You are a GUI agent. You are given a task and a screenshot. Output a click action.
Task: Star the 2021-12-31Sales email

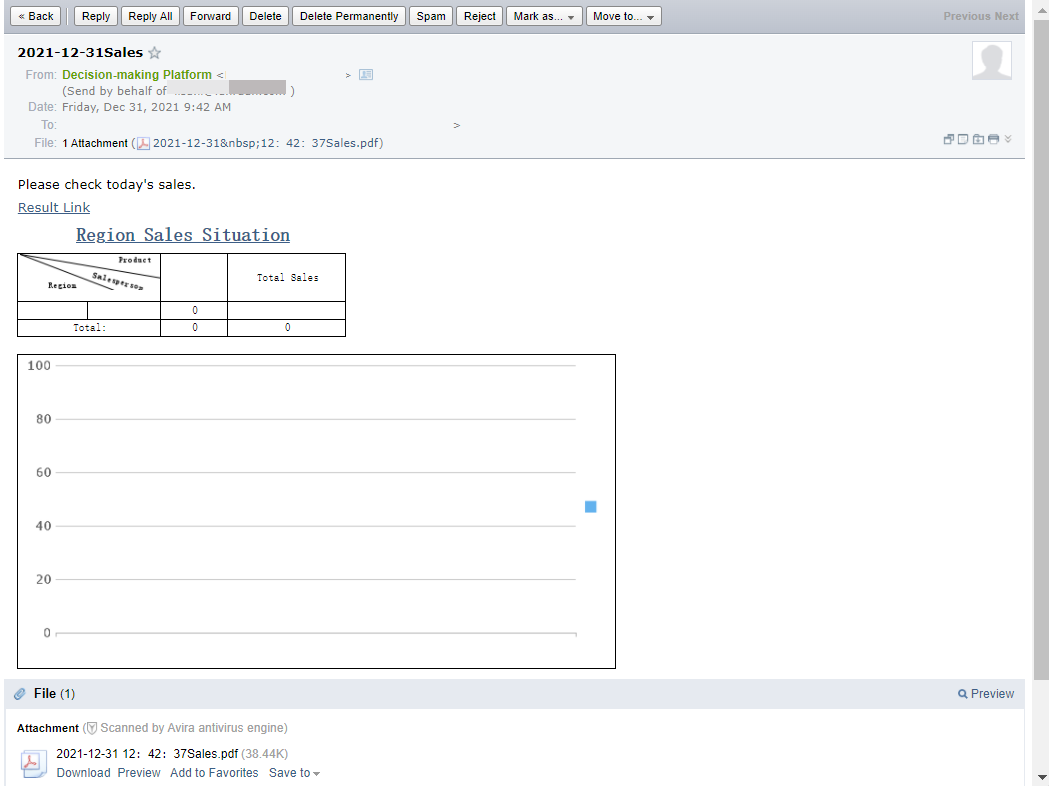[x=155, y=52]
